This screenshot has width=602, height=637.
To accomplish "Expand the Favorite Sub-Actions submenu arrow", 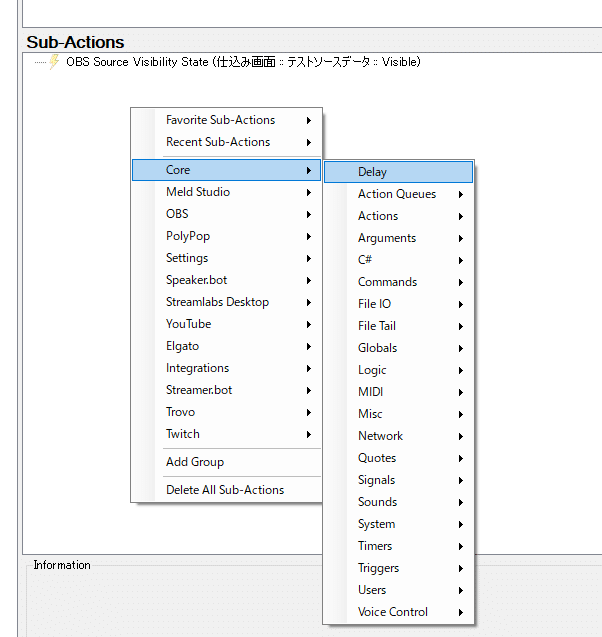I will 309,120.
